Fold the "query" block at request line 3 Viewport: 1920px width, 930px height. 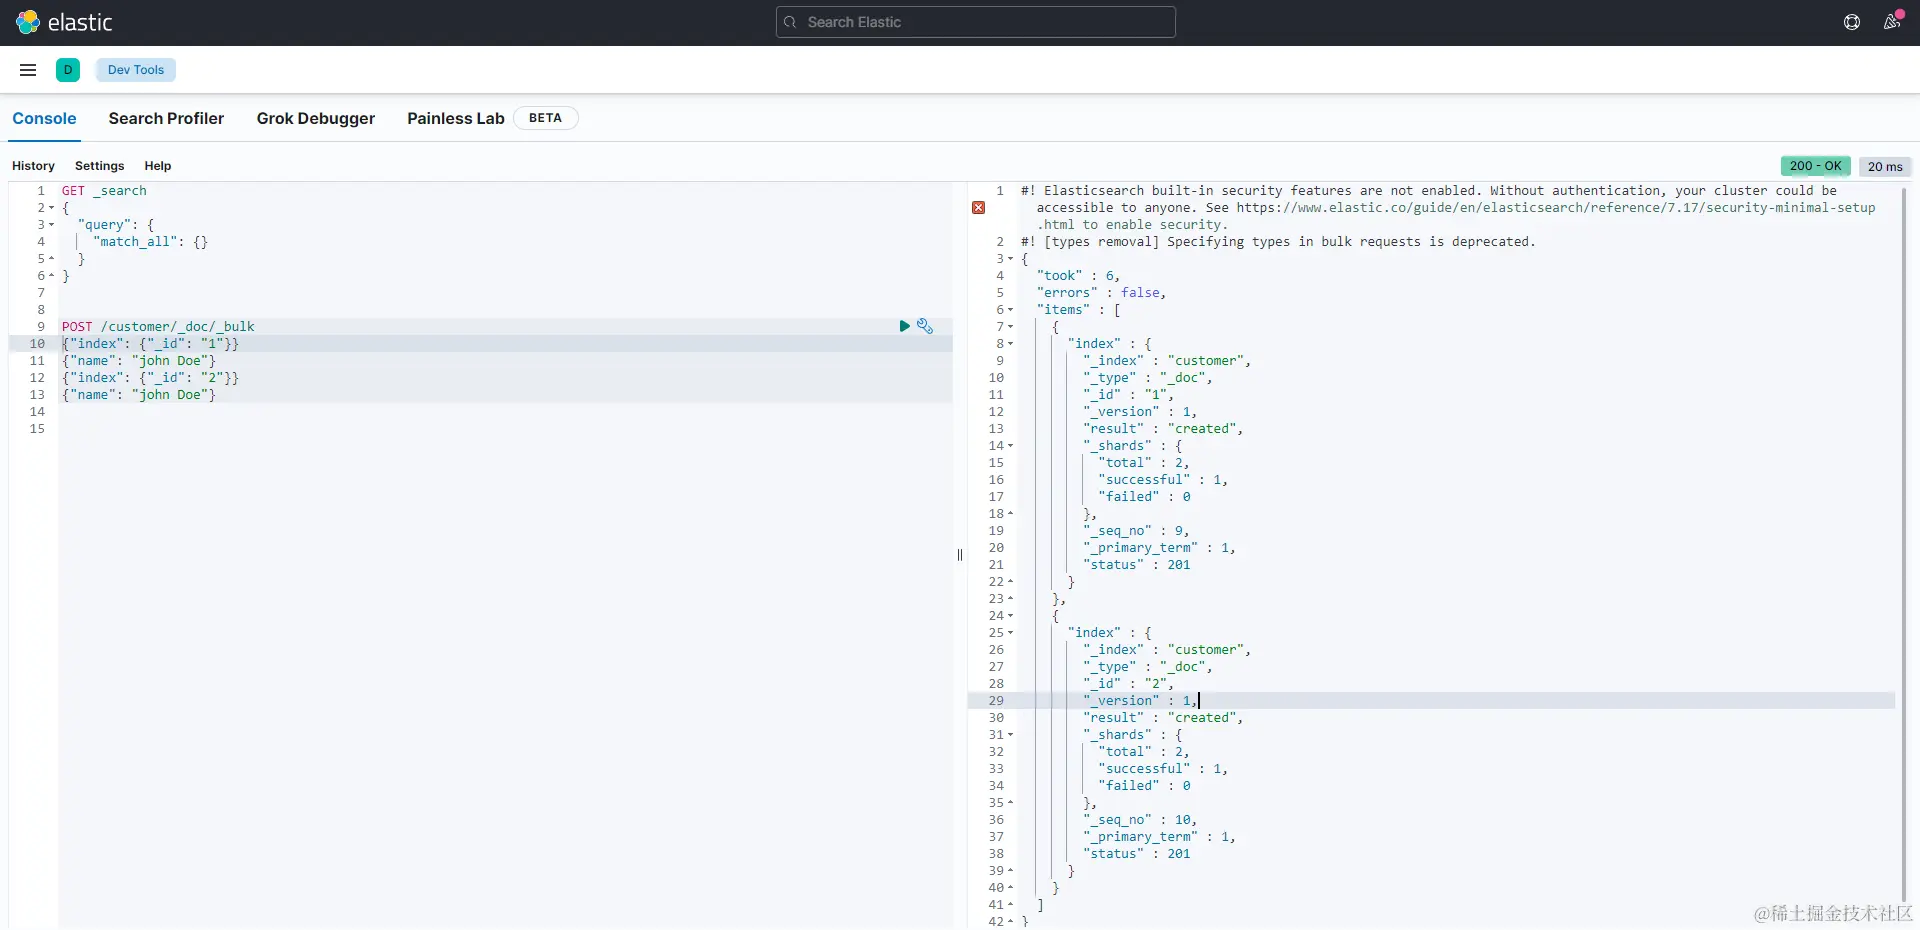51,225
